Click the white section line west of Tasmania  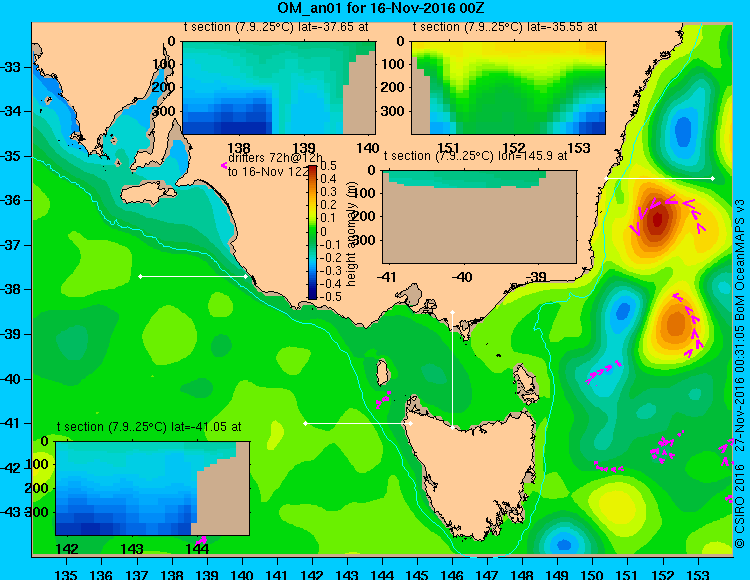358,423
